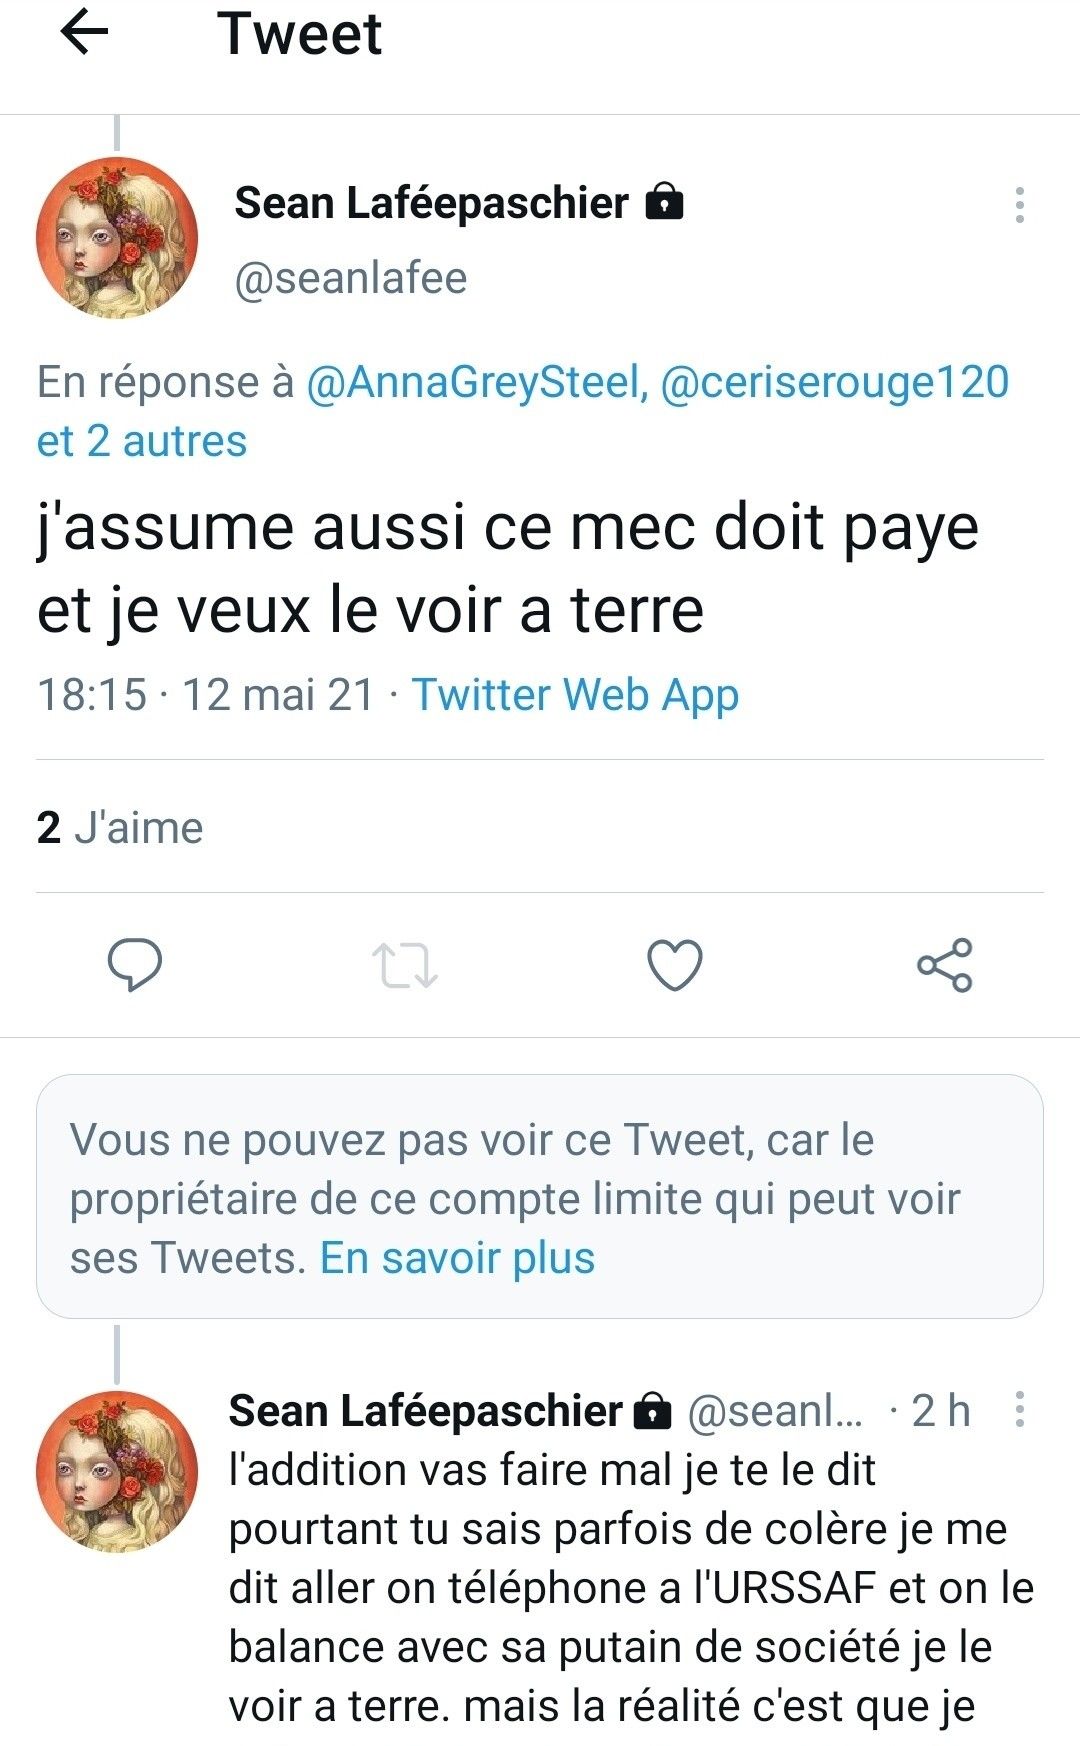Screen dimensions: 1080x1746
Task: Open the main tweet's three-dot menu
Action: tap(1019, 205)
